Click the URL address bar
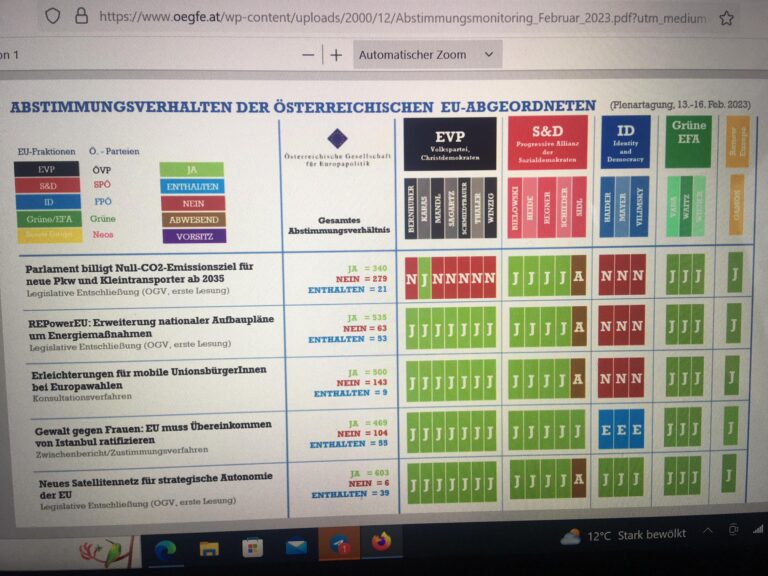This screenshot has height=576, width=768. tap(400, 17)
